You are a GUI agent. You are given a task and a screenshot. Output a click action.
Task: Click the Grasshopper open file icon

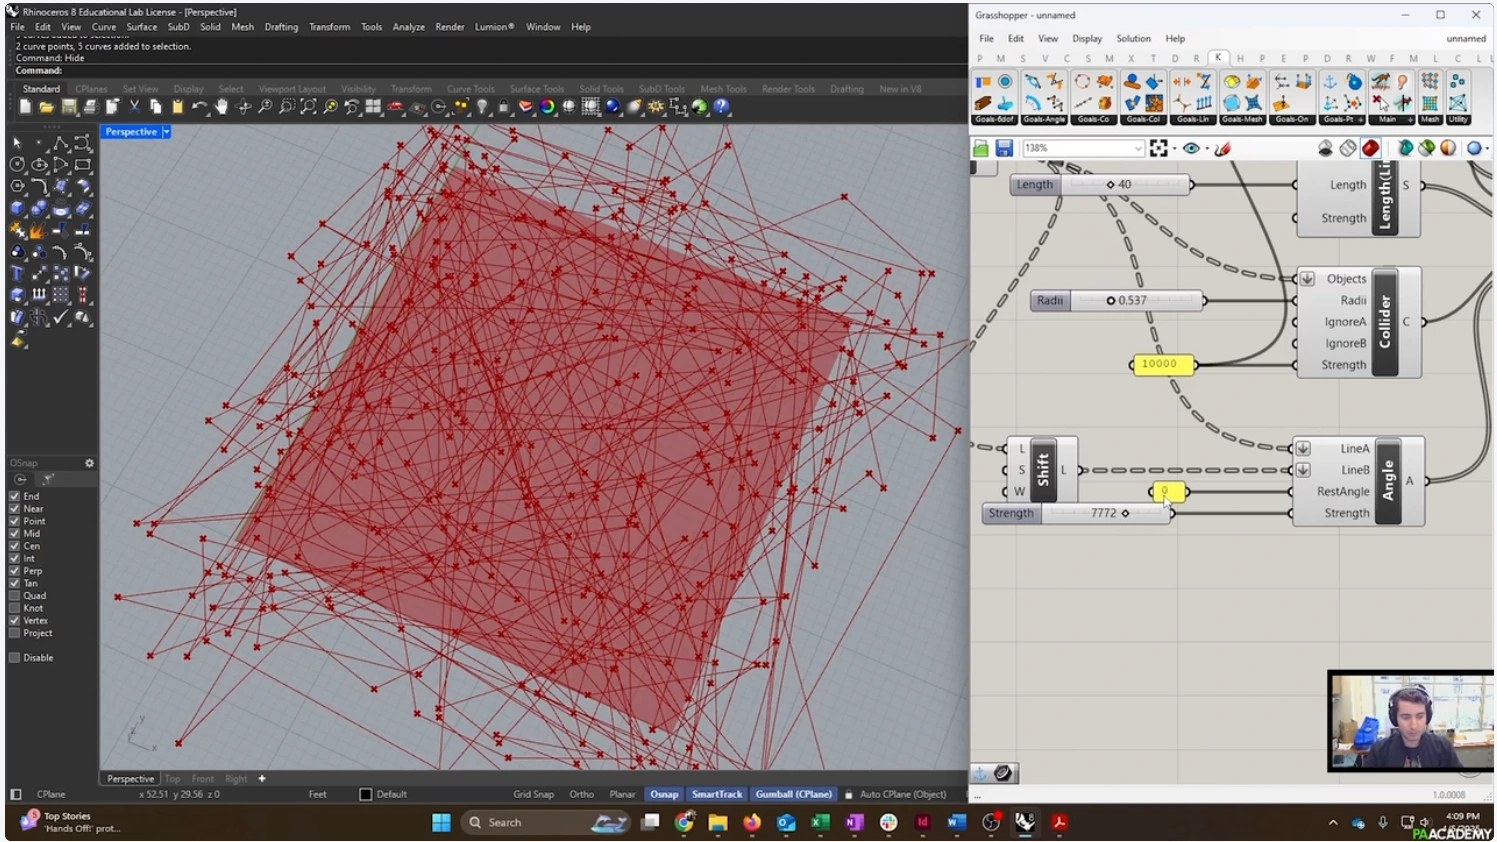pyautogui.click(x=981, y=148)
